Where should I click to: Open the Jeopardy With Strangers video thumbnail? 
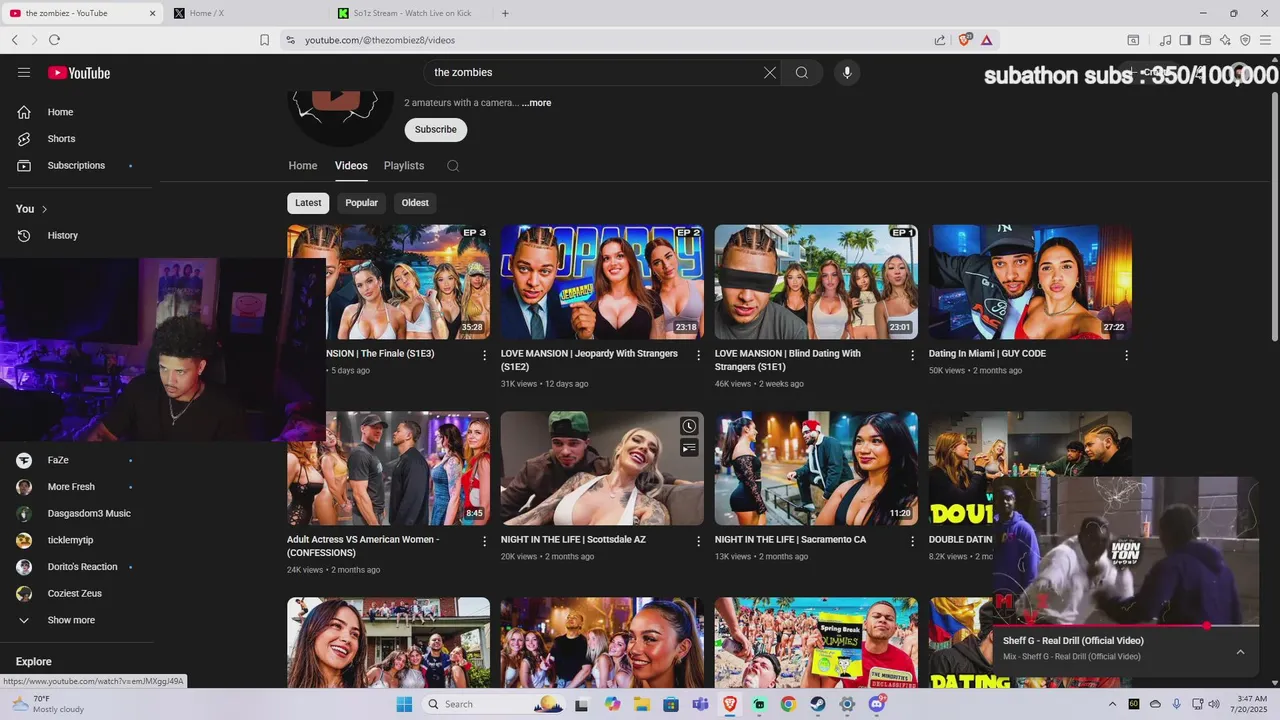point(602,282)
